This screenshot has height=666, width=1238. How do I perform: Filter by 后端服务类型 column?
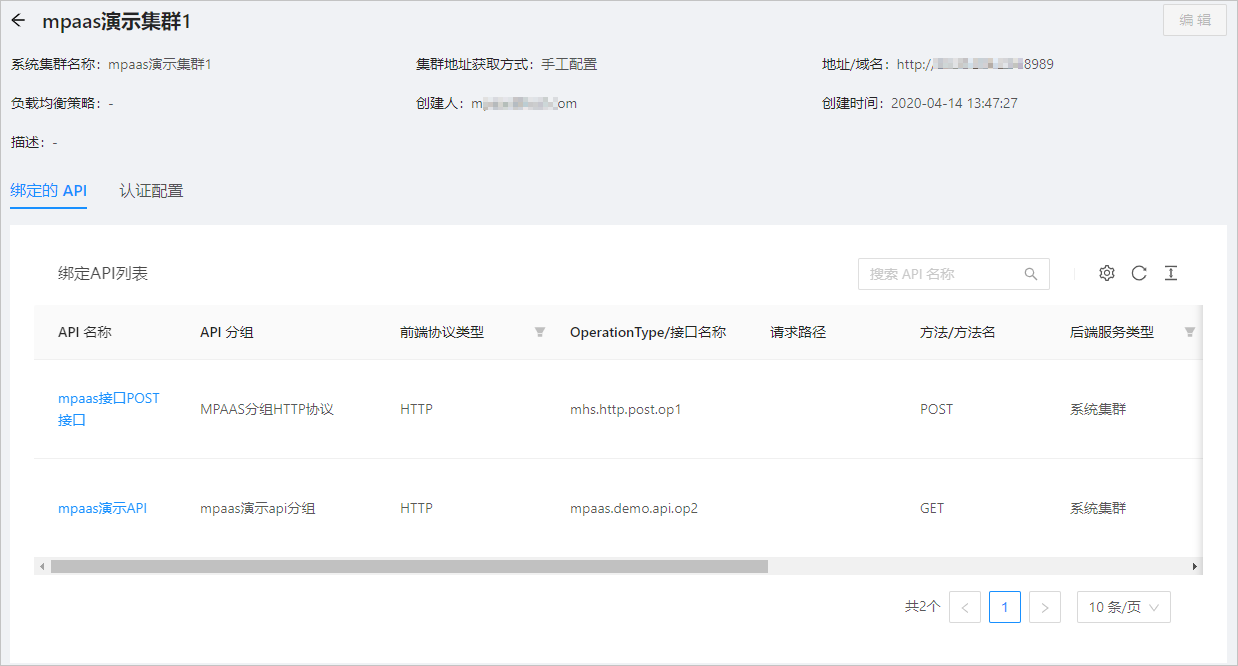click(x=1190, y=332)
